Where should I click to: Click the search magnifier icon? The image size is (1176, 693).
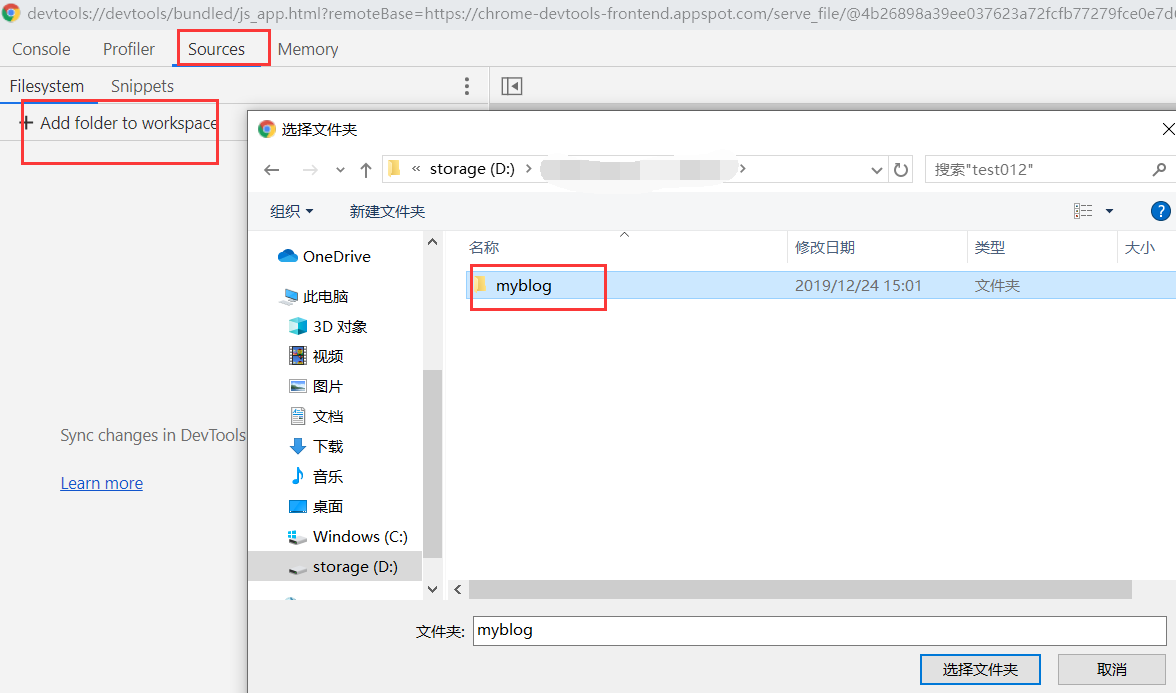[x=1158, y=169]
